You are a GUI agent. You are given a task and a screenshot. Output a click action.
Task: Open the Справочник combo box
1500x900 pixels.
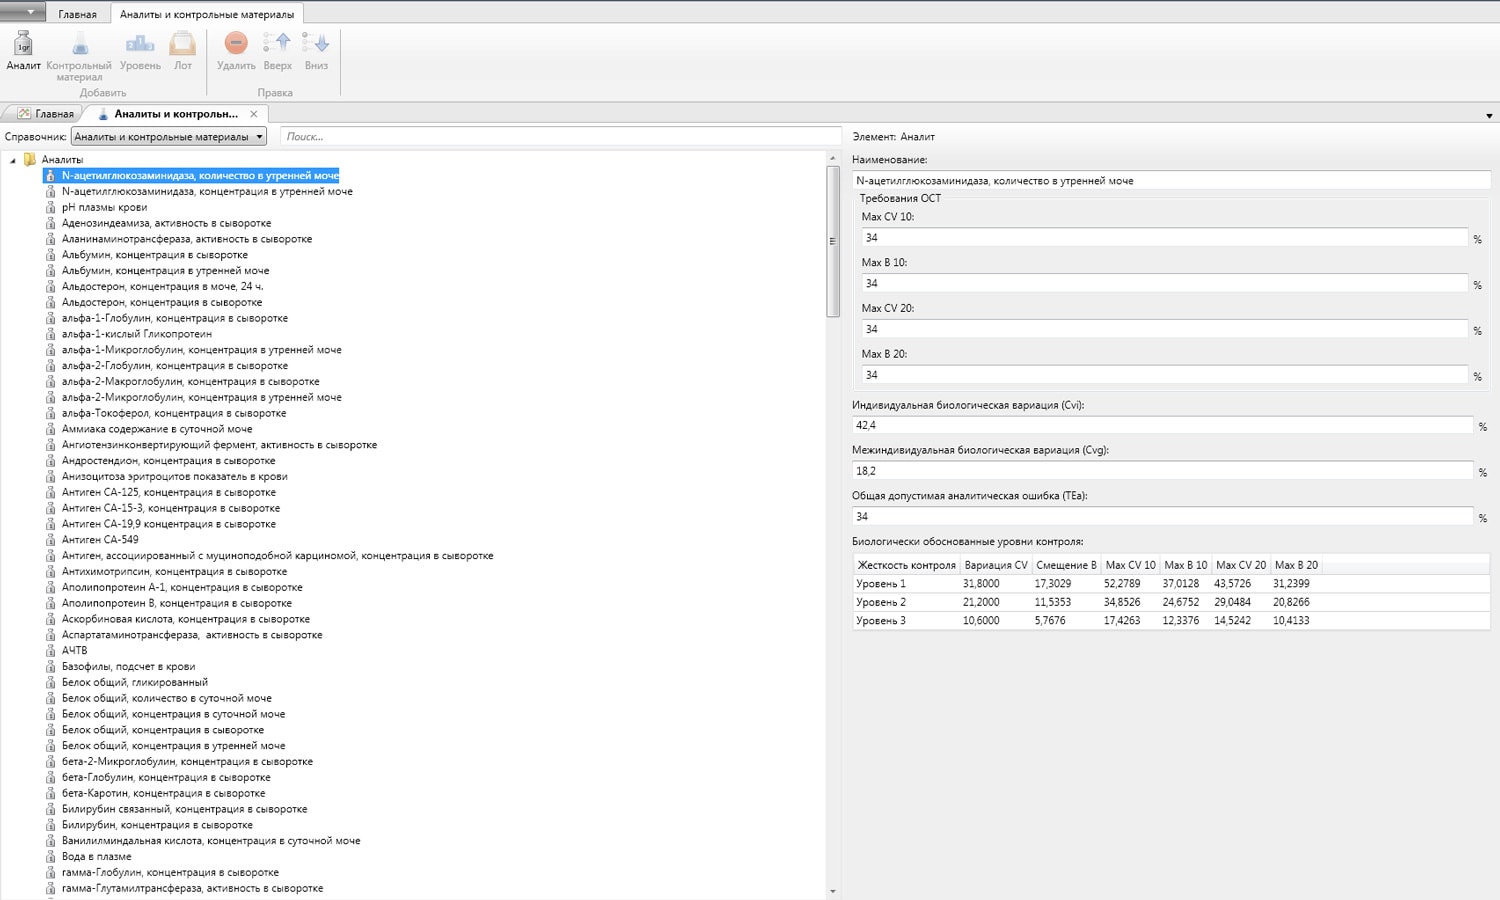tap(169, 136)
